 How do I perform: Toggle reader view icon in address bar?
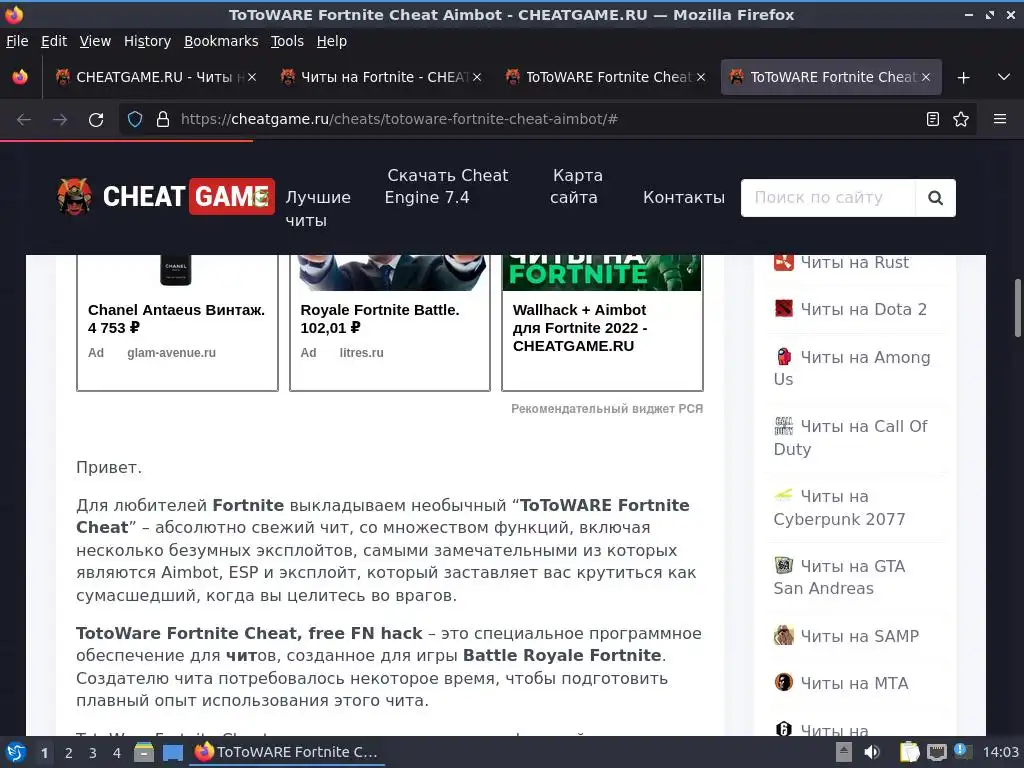933,119
